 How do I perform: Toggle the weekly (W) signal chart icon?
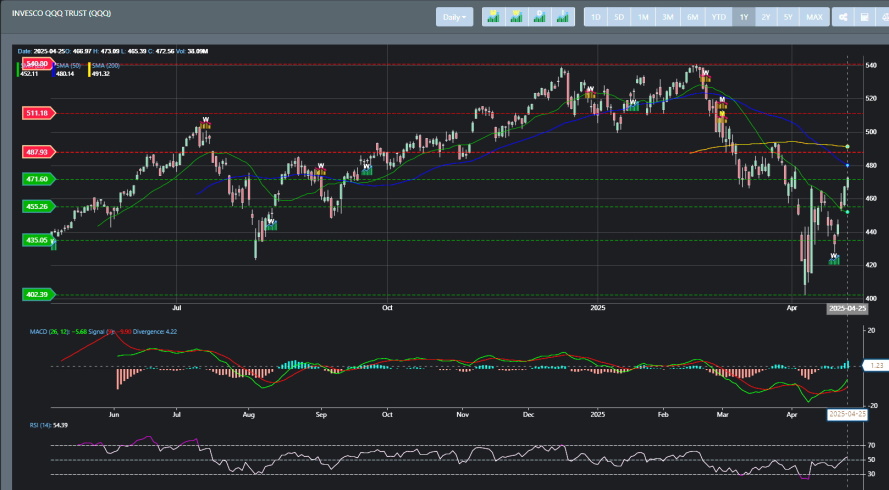tap(517, 17)
